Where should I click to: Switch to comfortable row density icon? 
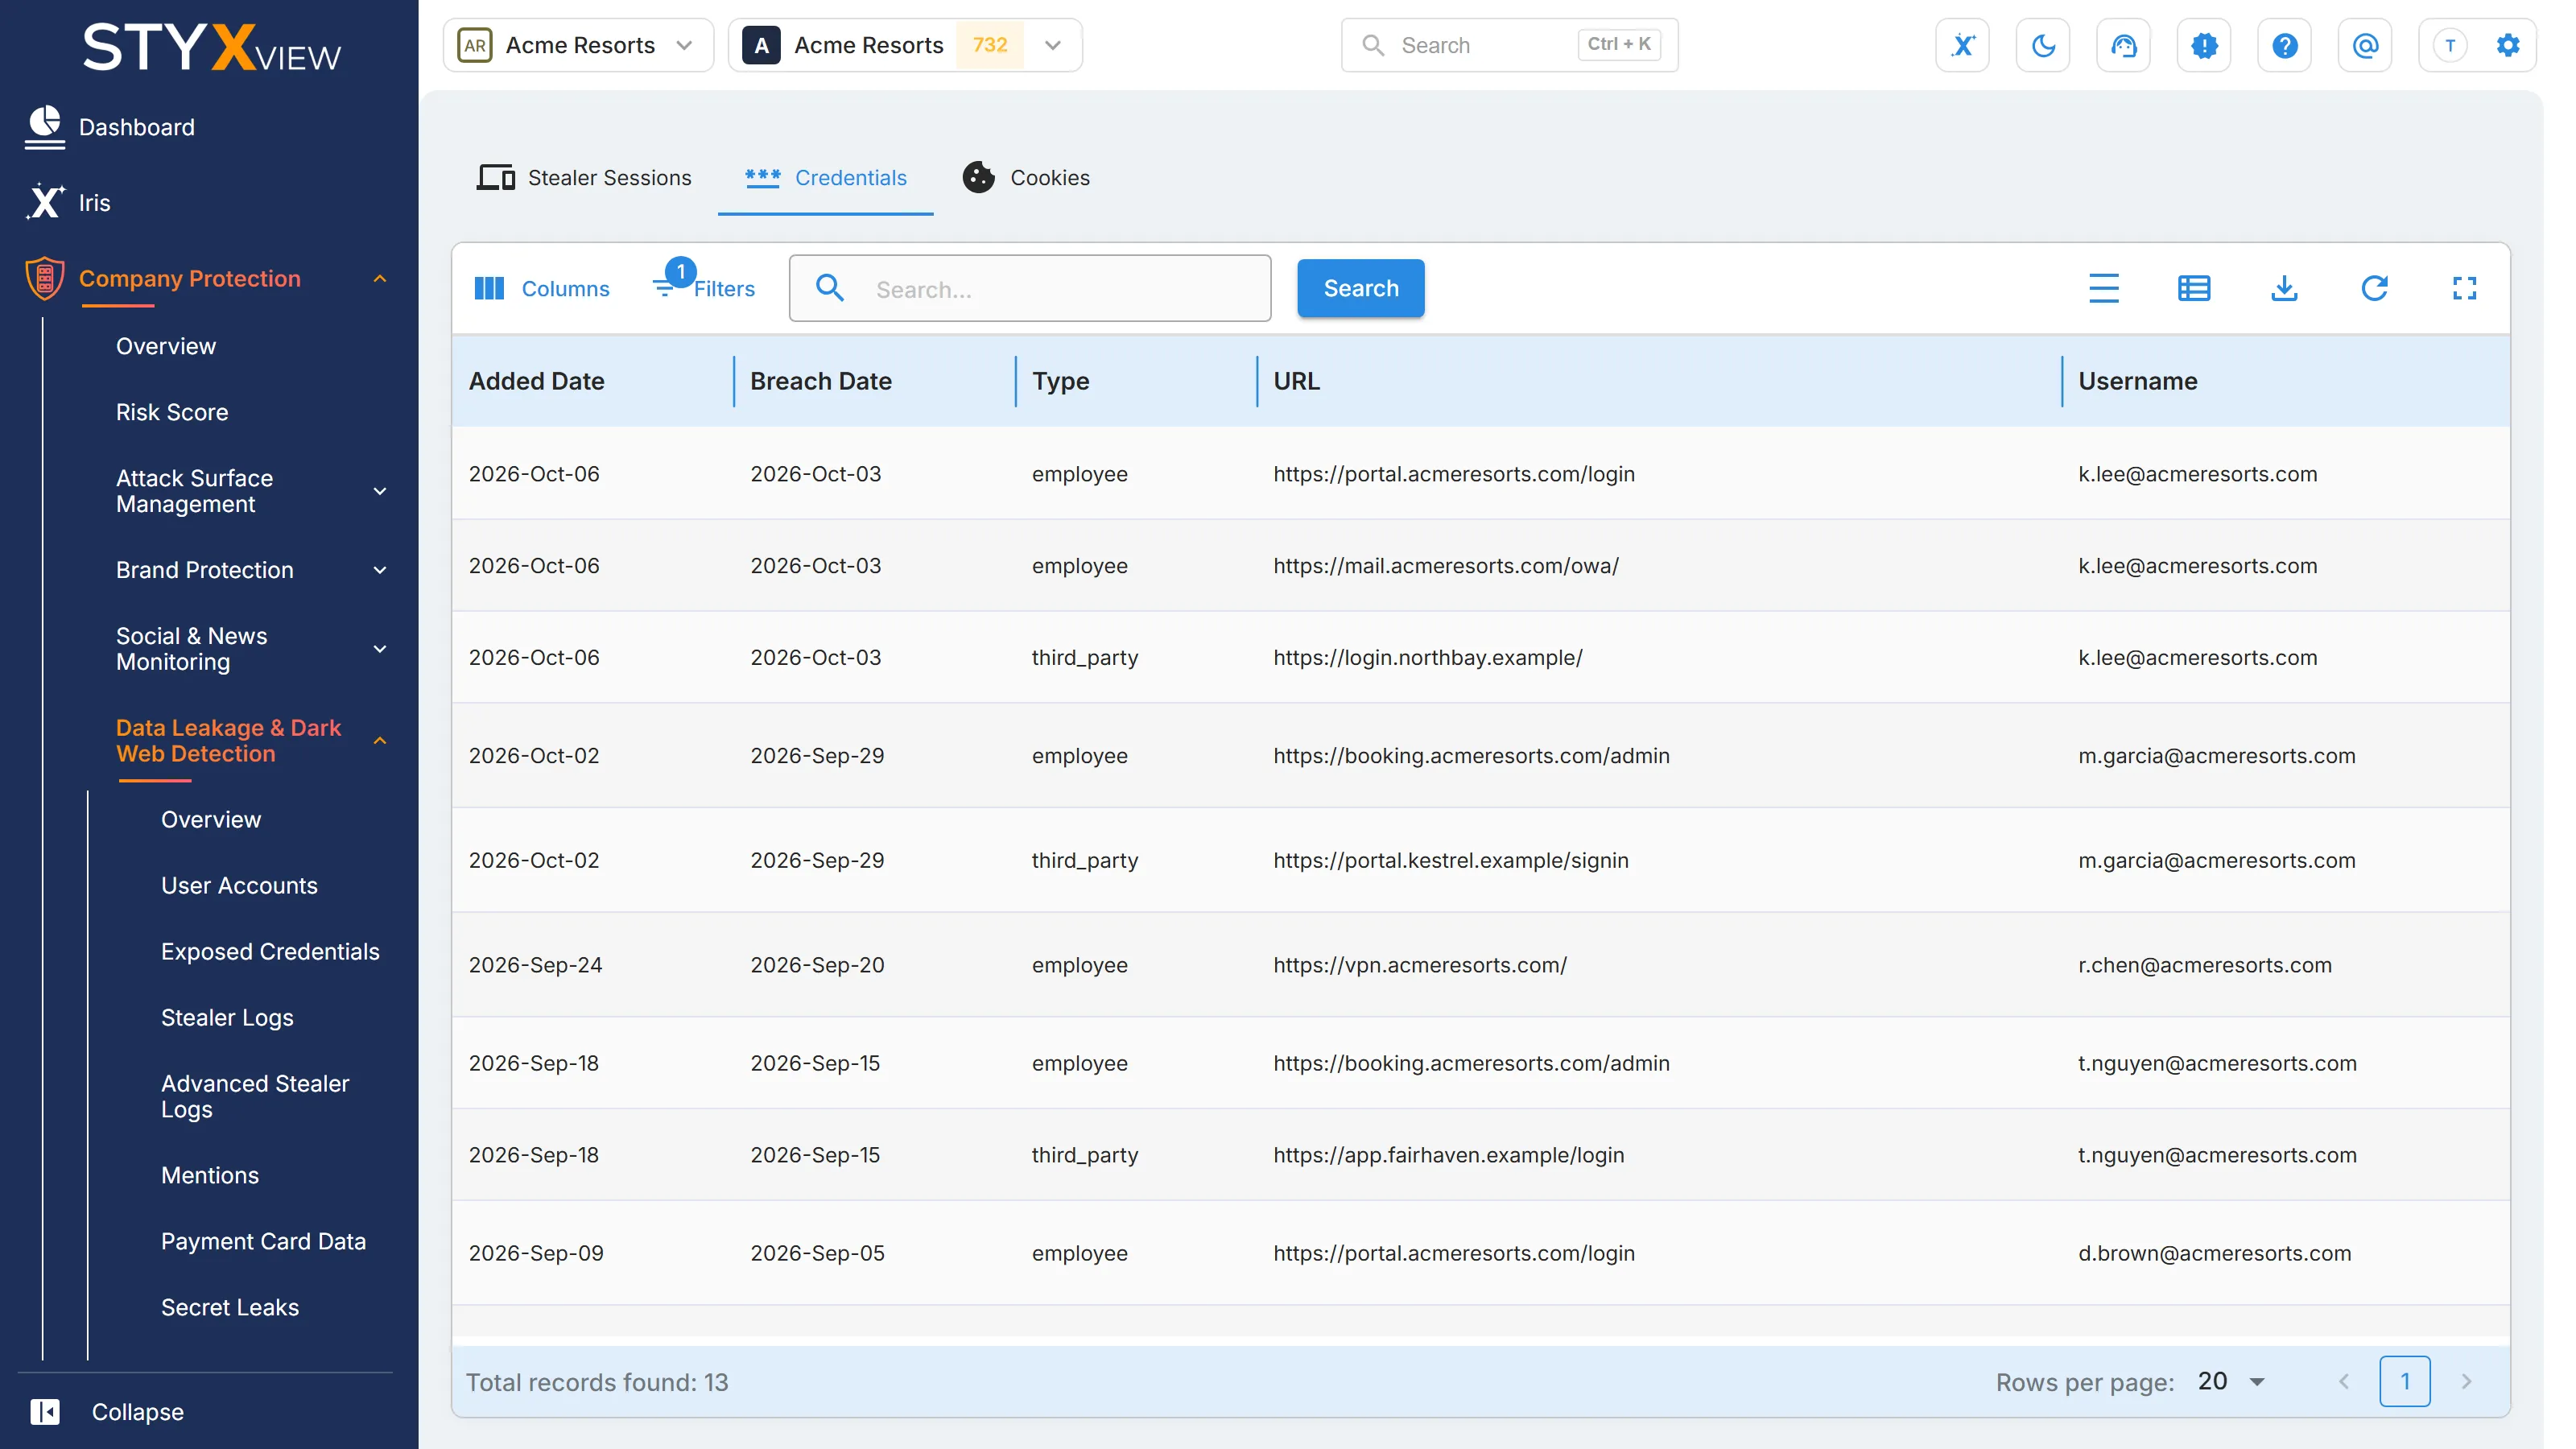click(2103, 288)
